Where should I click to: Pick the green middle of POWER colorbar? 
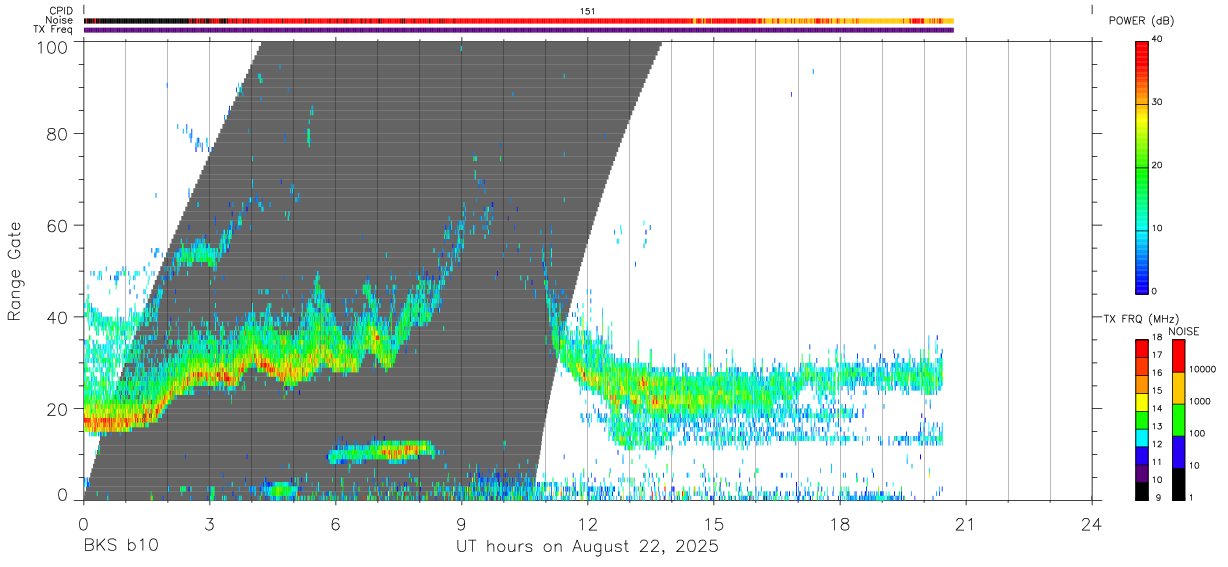[x=1142, y=170]
